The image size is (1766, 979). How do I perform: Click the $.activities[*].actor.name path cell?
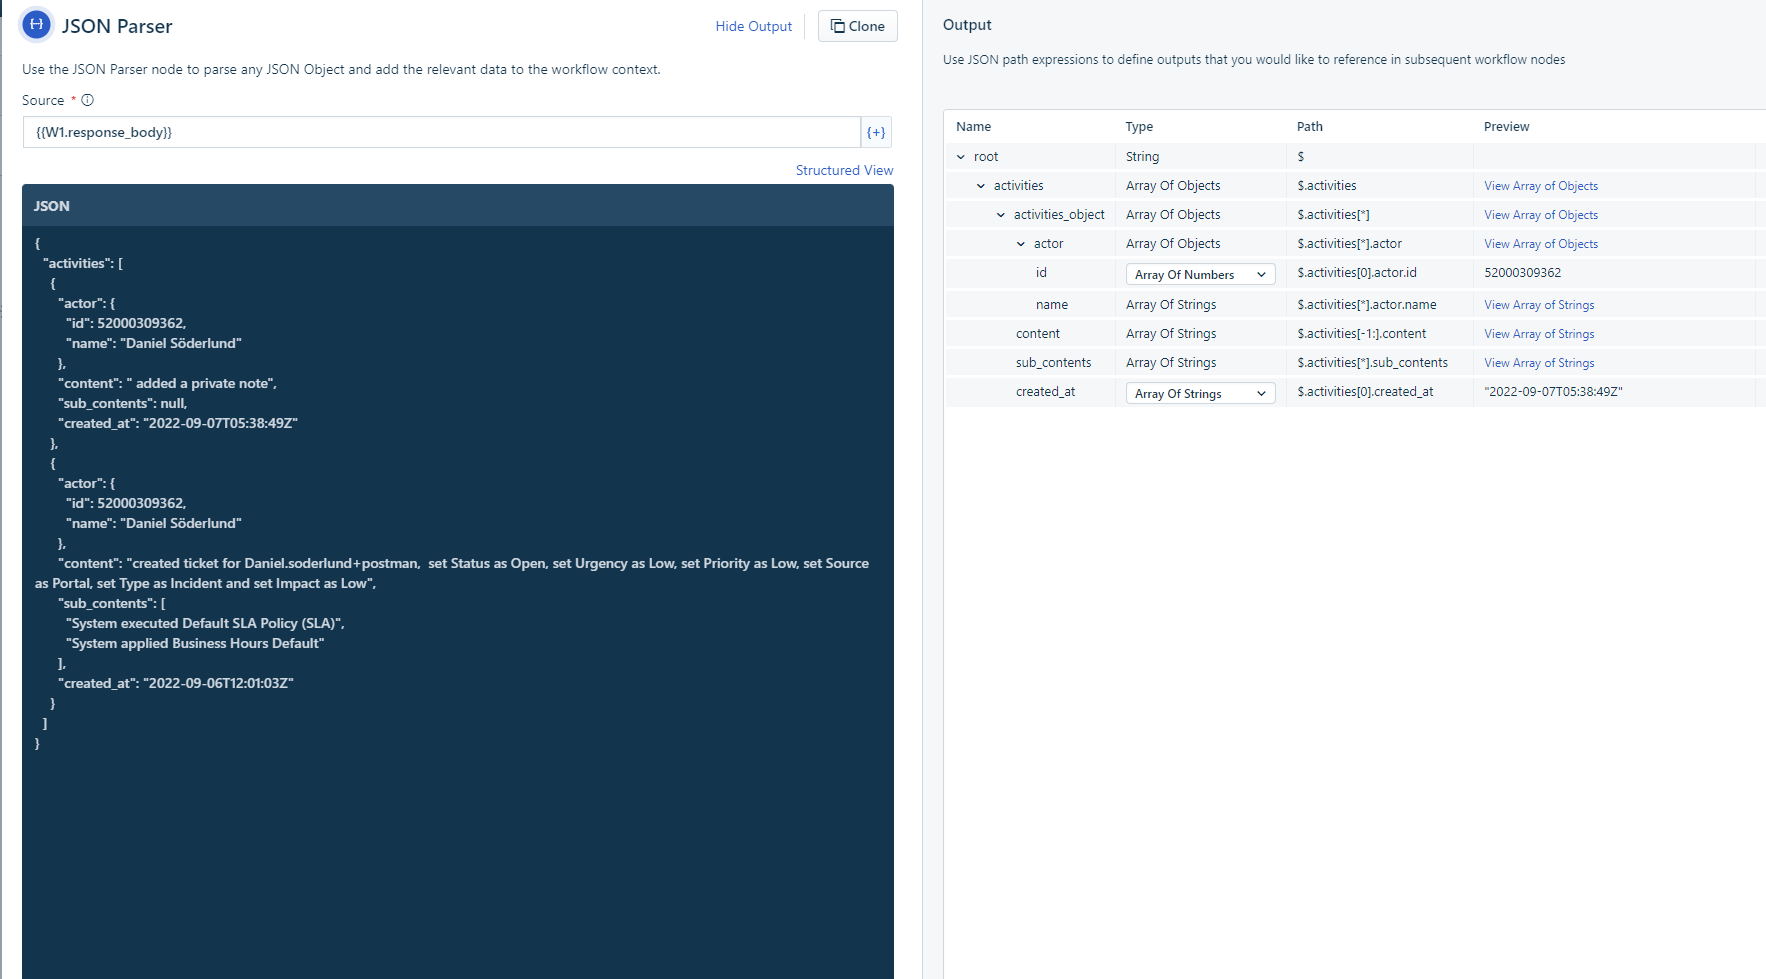[1367, 304]
